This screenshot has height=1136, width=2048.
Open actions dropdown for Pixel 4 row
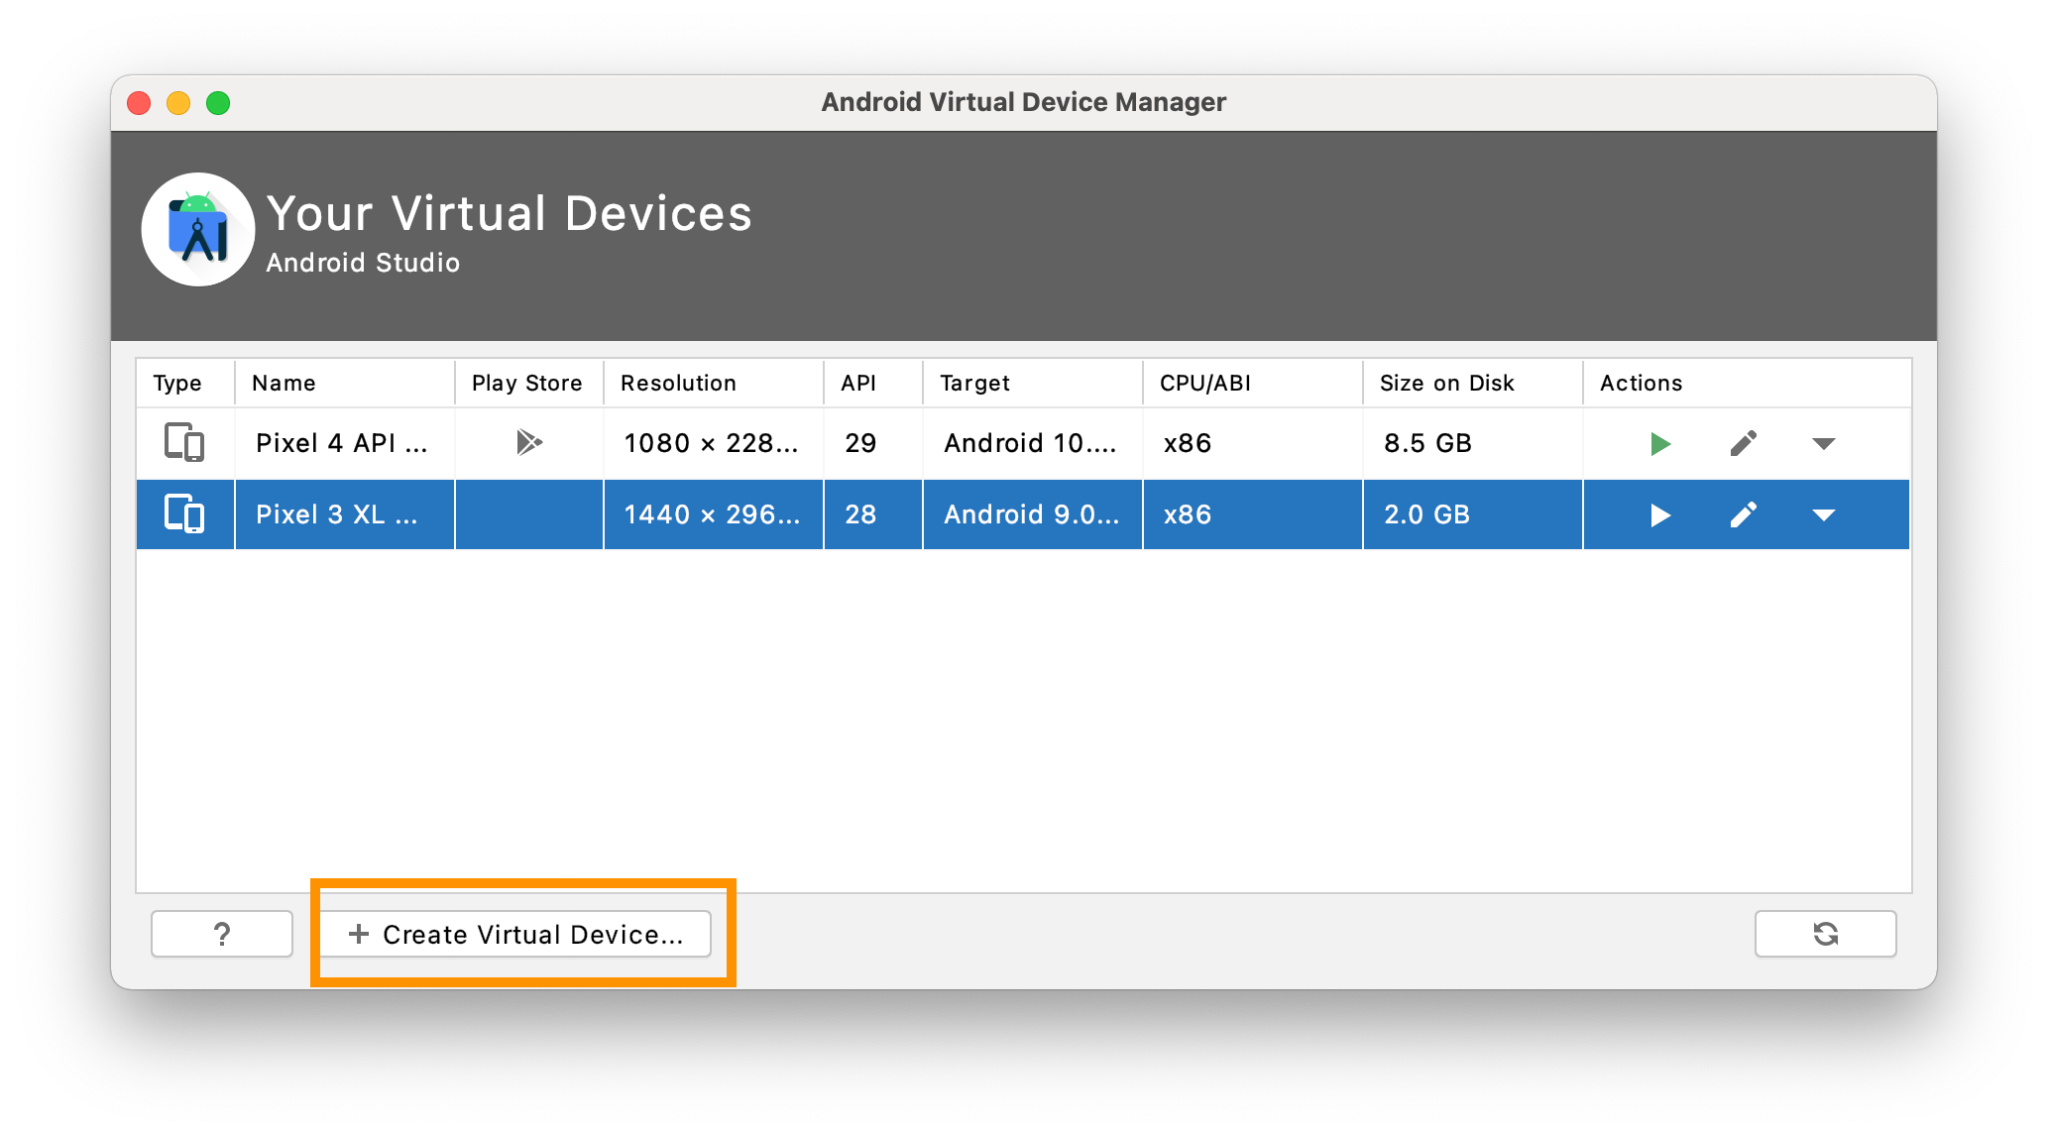(x=1823, y=444)
